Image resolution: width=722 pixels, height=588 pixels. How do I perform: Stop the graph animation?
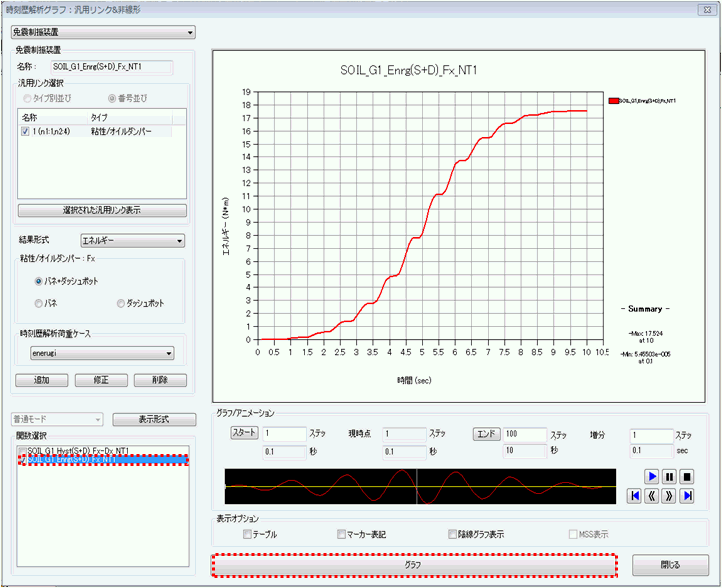[687, 476]
